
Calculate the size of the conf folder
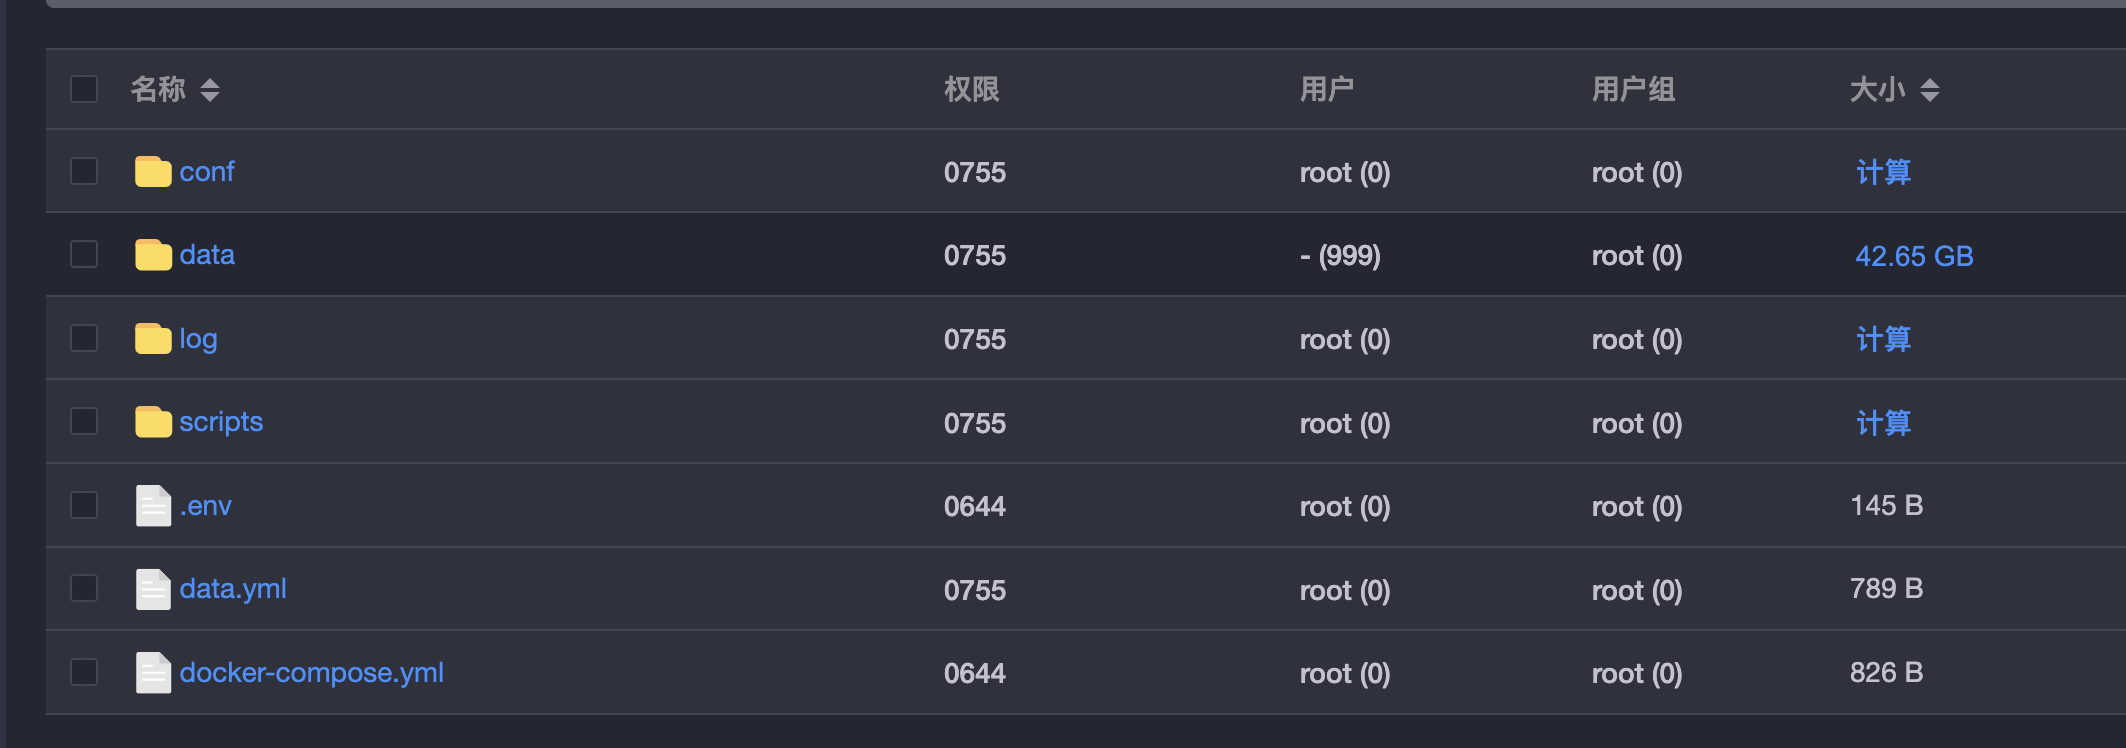(x=1883, y=172)
